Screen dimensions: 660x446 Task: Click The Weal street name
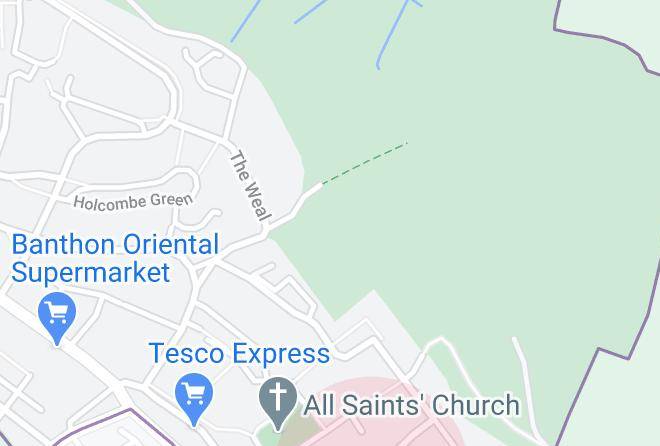250,186
